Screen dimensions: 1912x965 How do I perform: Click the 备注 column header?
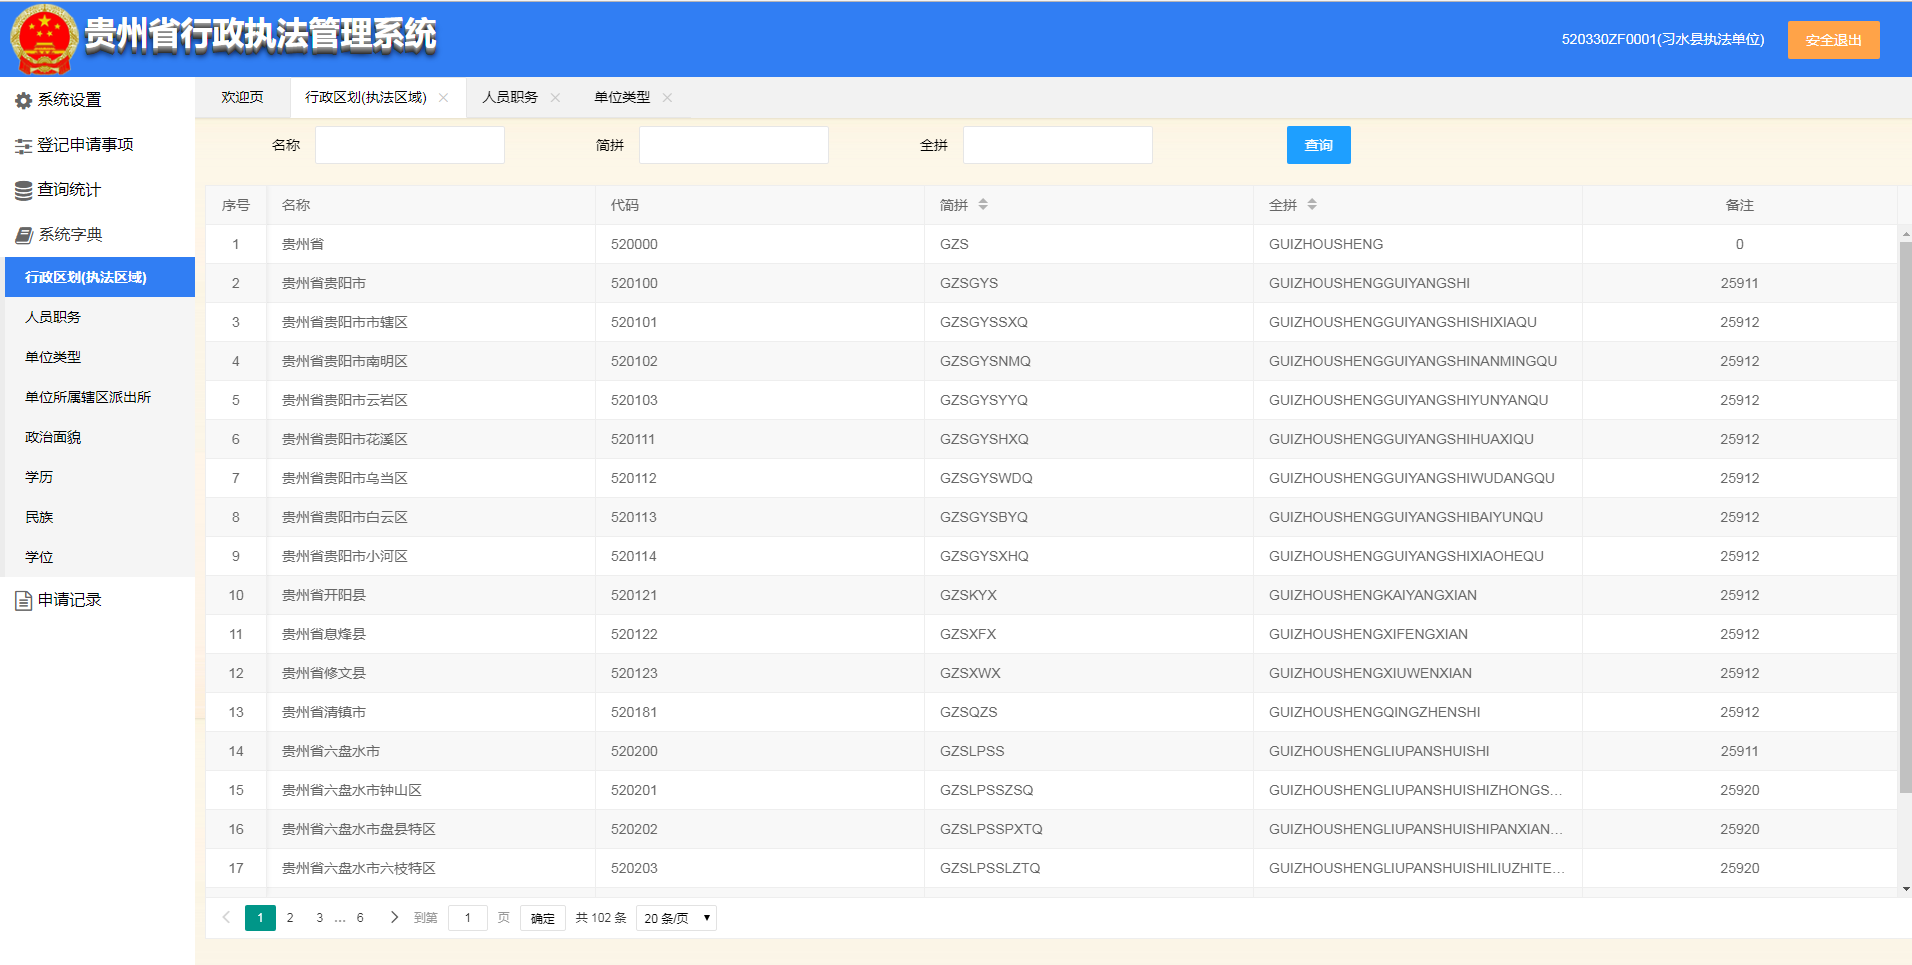point(1740,205)
